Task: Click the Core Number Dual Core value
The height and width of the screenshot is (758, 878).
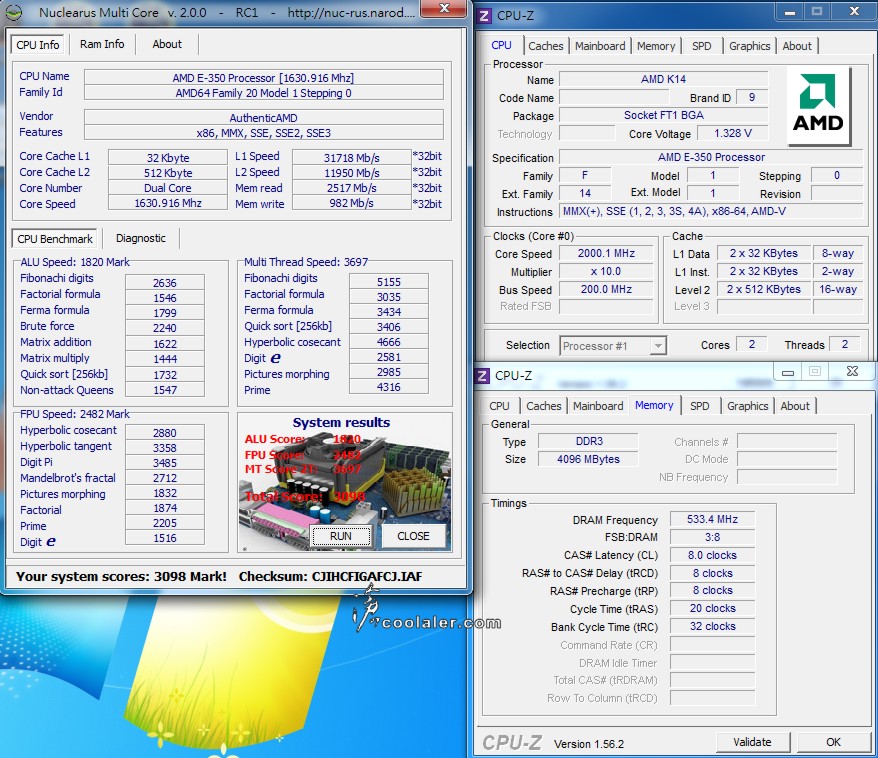Action: pyautogui.click(x=167, y=188)
